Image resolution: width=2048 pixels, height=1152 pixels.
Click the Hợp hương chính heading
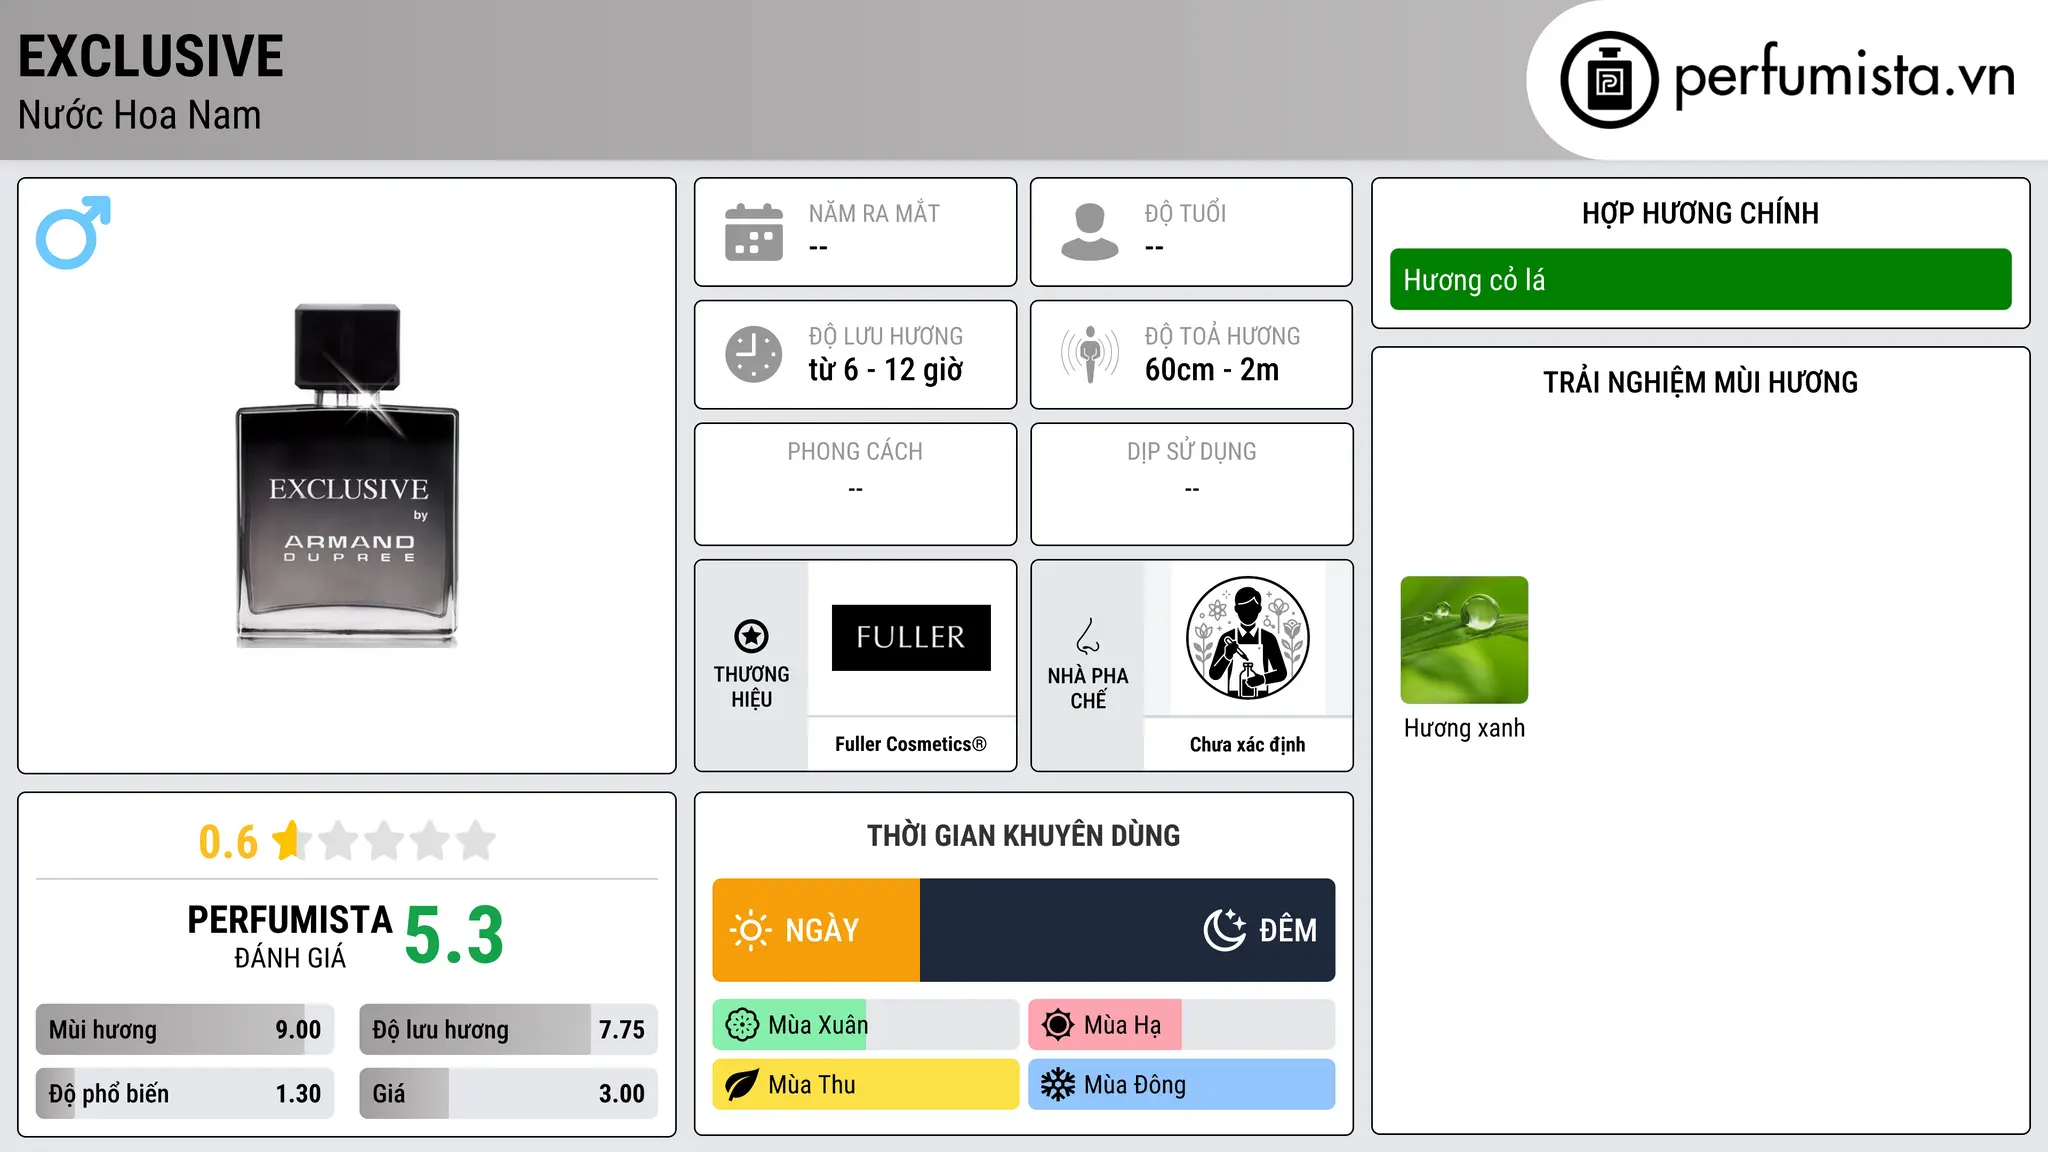[1700, 213]
